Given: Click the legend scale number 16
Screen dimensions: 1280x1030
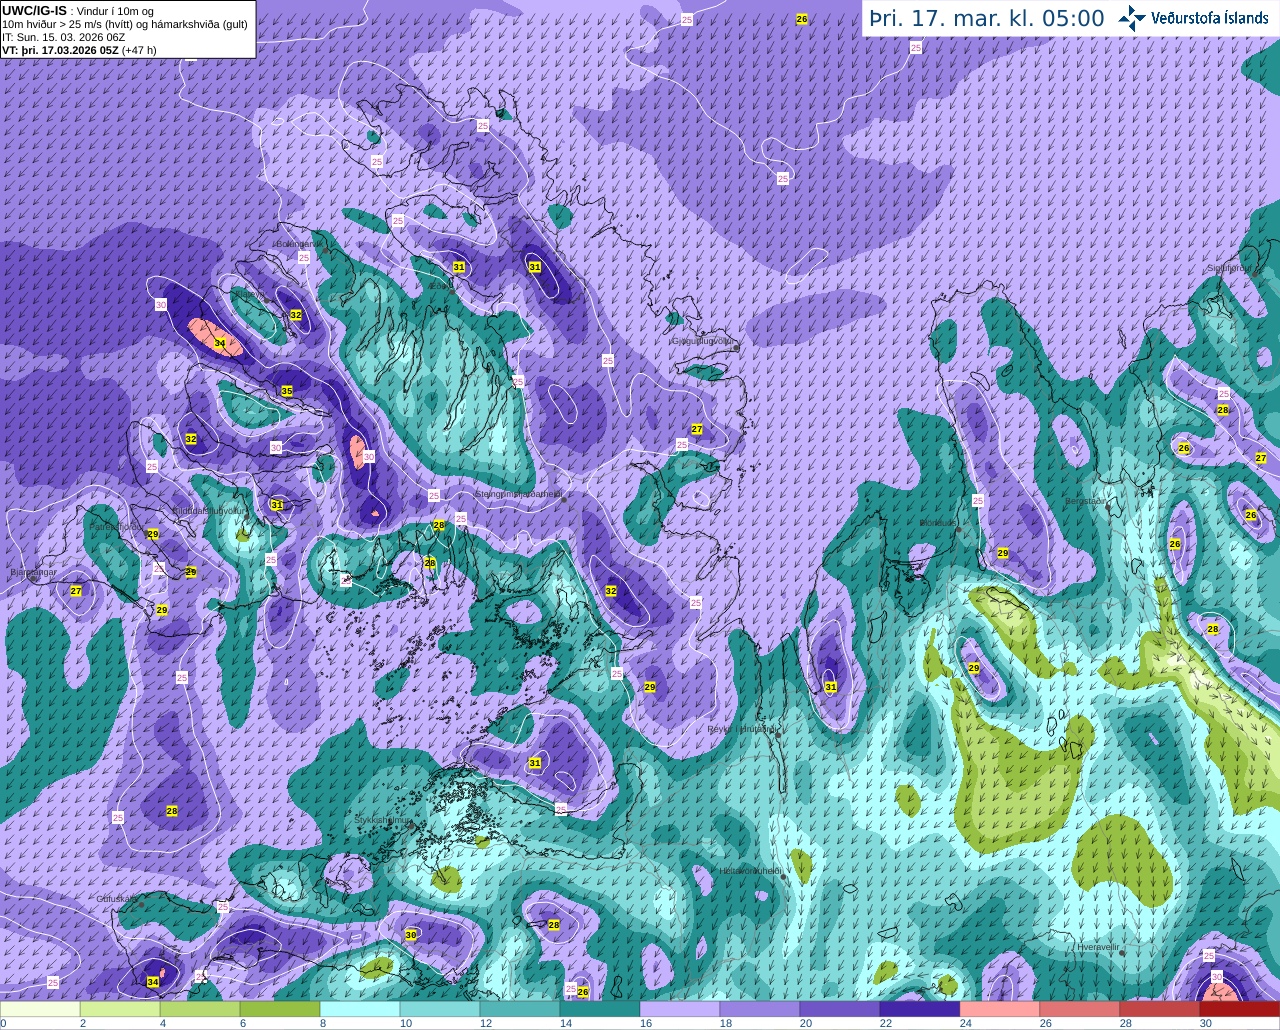Looking at the screenshot, I should point(647,1023).
